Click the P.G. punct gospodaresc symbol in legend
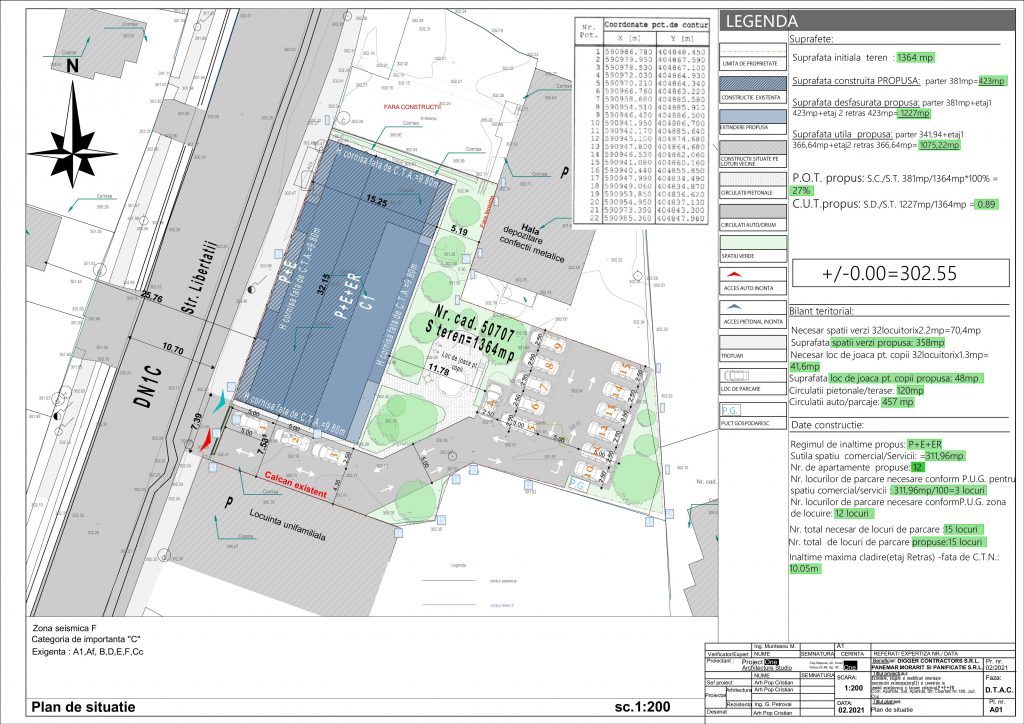 (731, 410)
